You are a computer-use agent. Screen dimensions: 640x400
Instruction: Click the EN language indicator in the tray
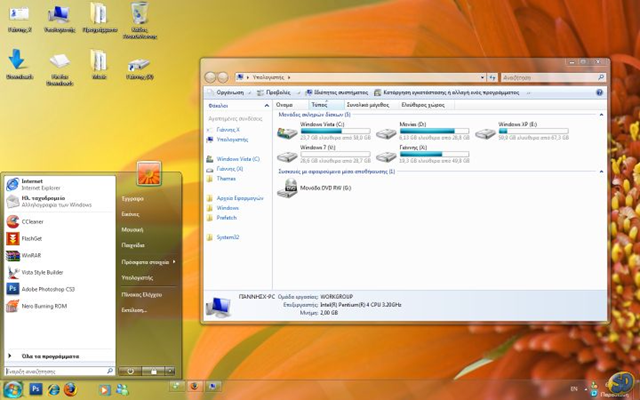(x=573, y=389)
